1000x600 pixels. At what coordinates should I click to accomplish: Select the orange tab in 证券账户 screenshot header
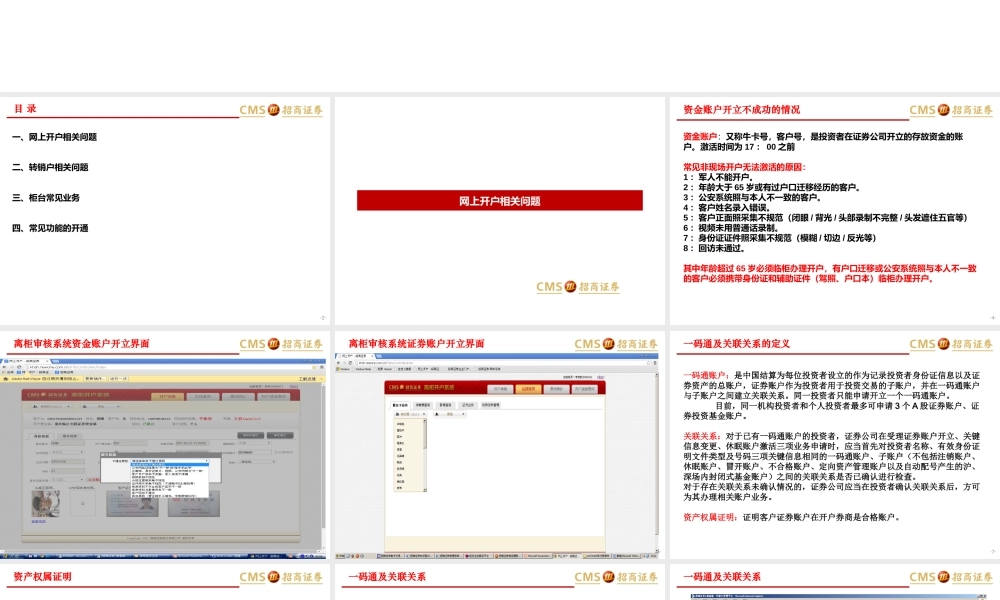[529, 388]
